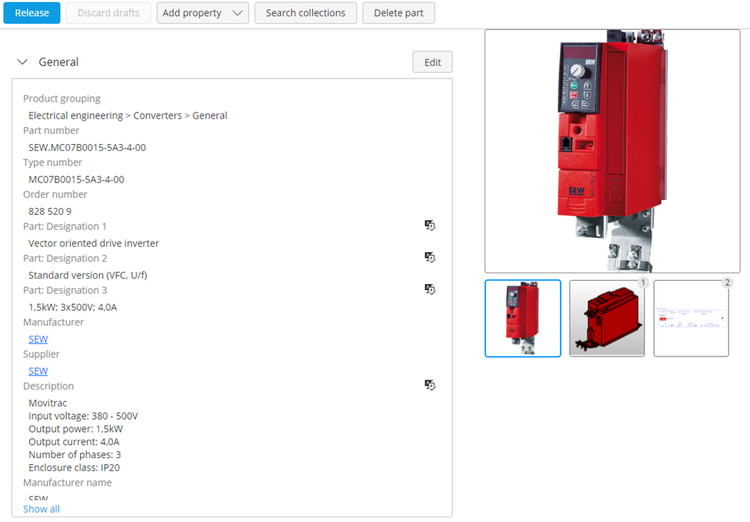Click the Delete part button

coord(398,13)
